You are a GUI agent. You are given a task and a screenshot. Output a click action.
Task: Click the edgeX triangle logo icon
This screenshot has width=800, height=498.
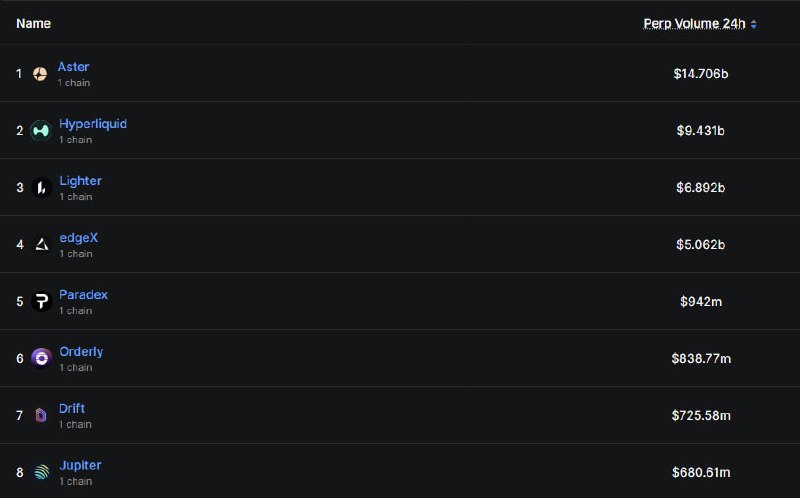tap(41, 244)
